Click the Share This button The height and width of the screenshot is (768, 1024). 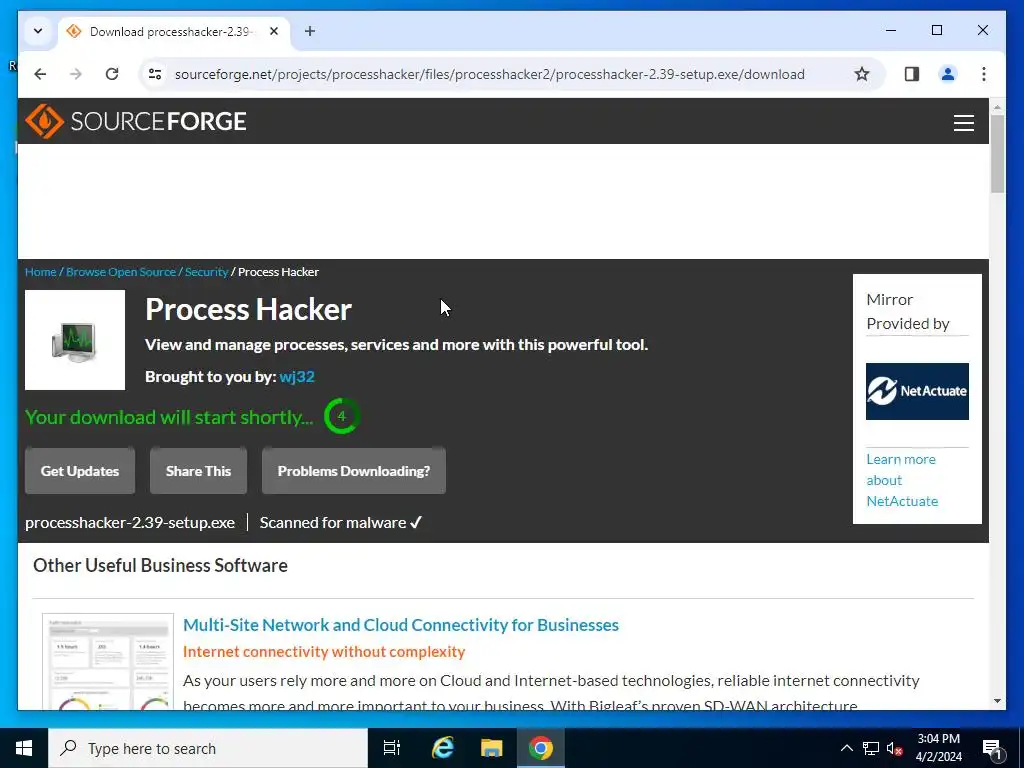click(199, 471)
